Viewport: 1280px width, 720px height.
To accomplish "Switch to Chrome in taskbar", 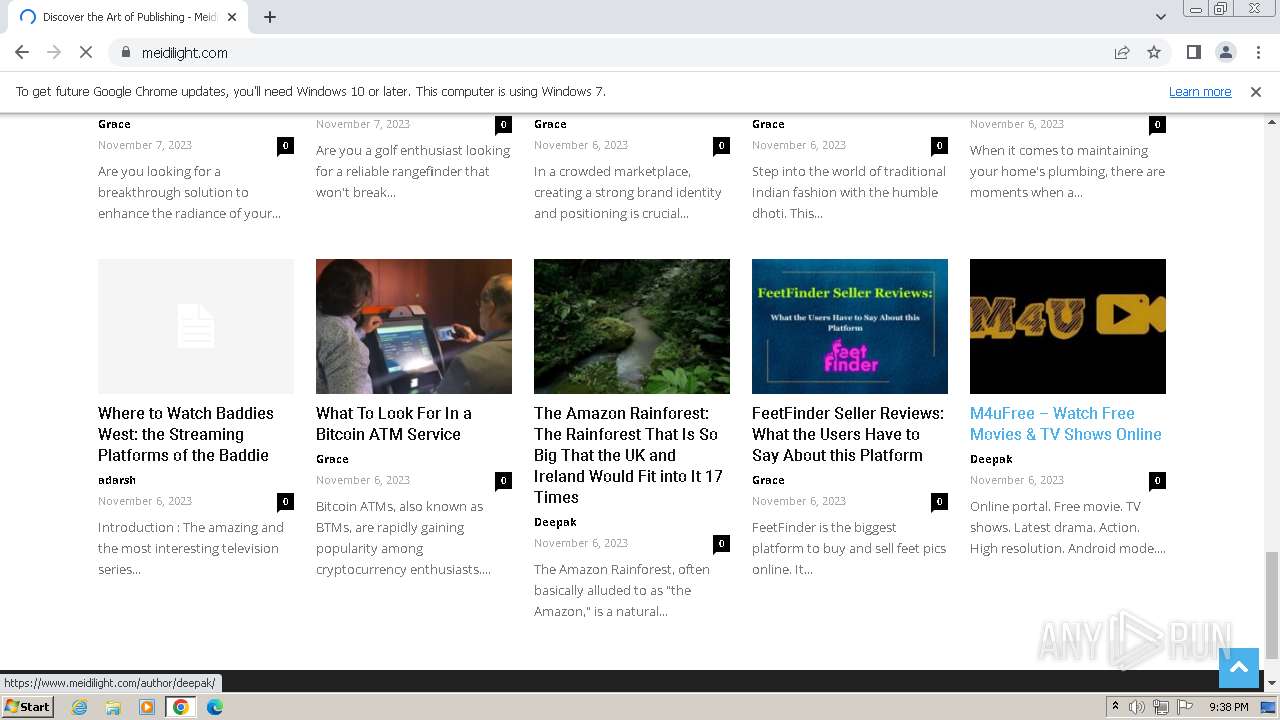I will (181, 707).
